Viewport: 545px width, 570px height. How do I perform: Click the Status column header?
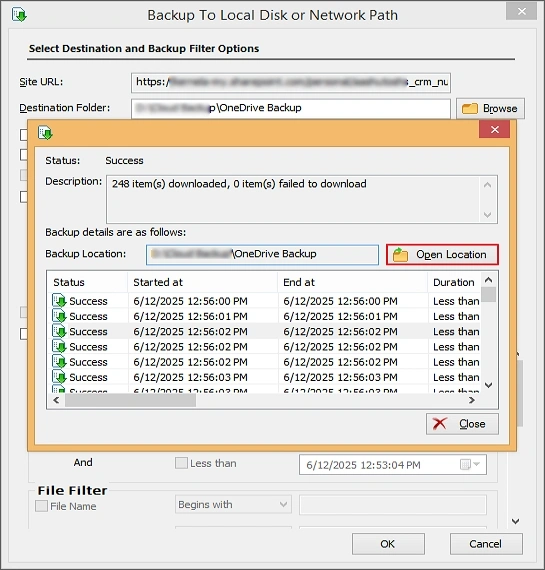87,282
